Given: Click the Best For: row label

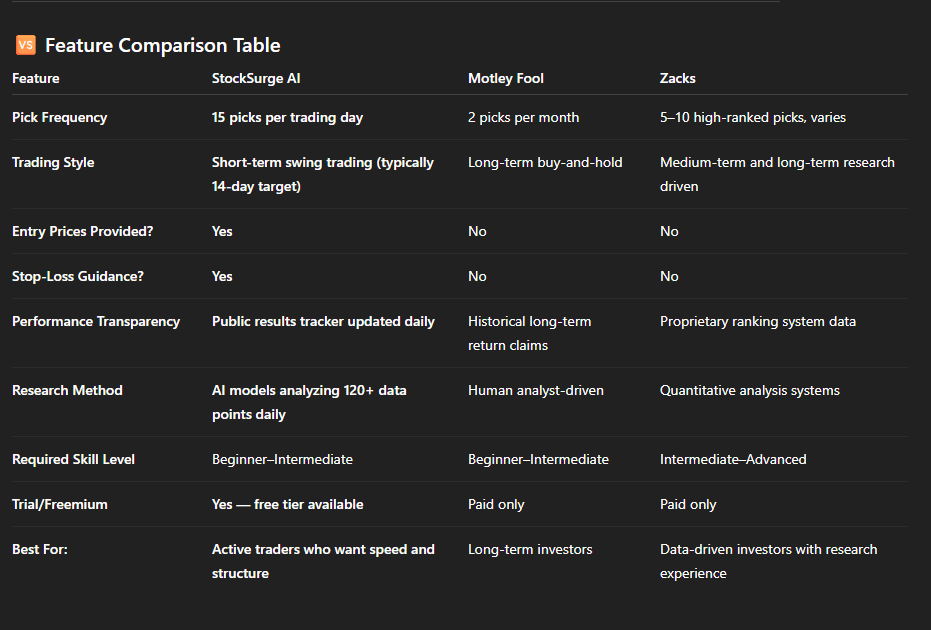Looking at the screenshot, I should pyautogui.click(x=40, y=549).
